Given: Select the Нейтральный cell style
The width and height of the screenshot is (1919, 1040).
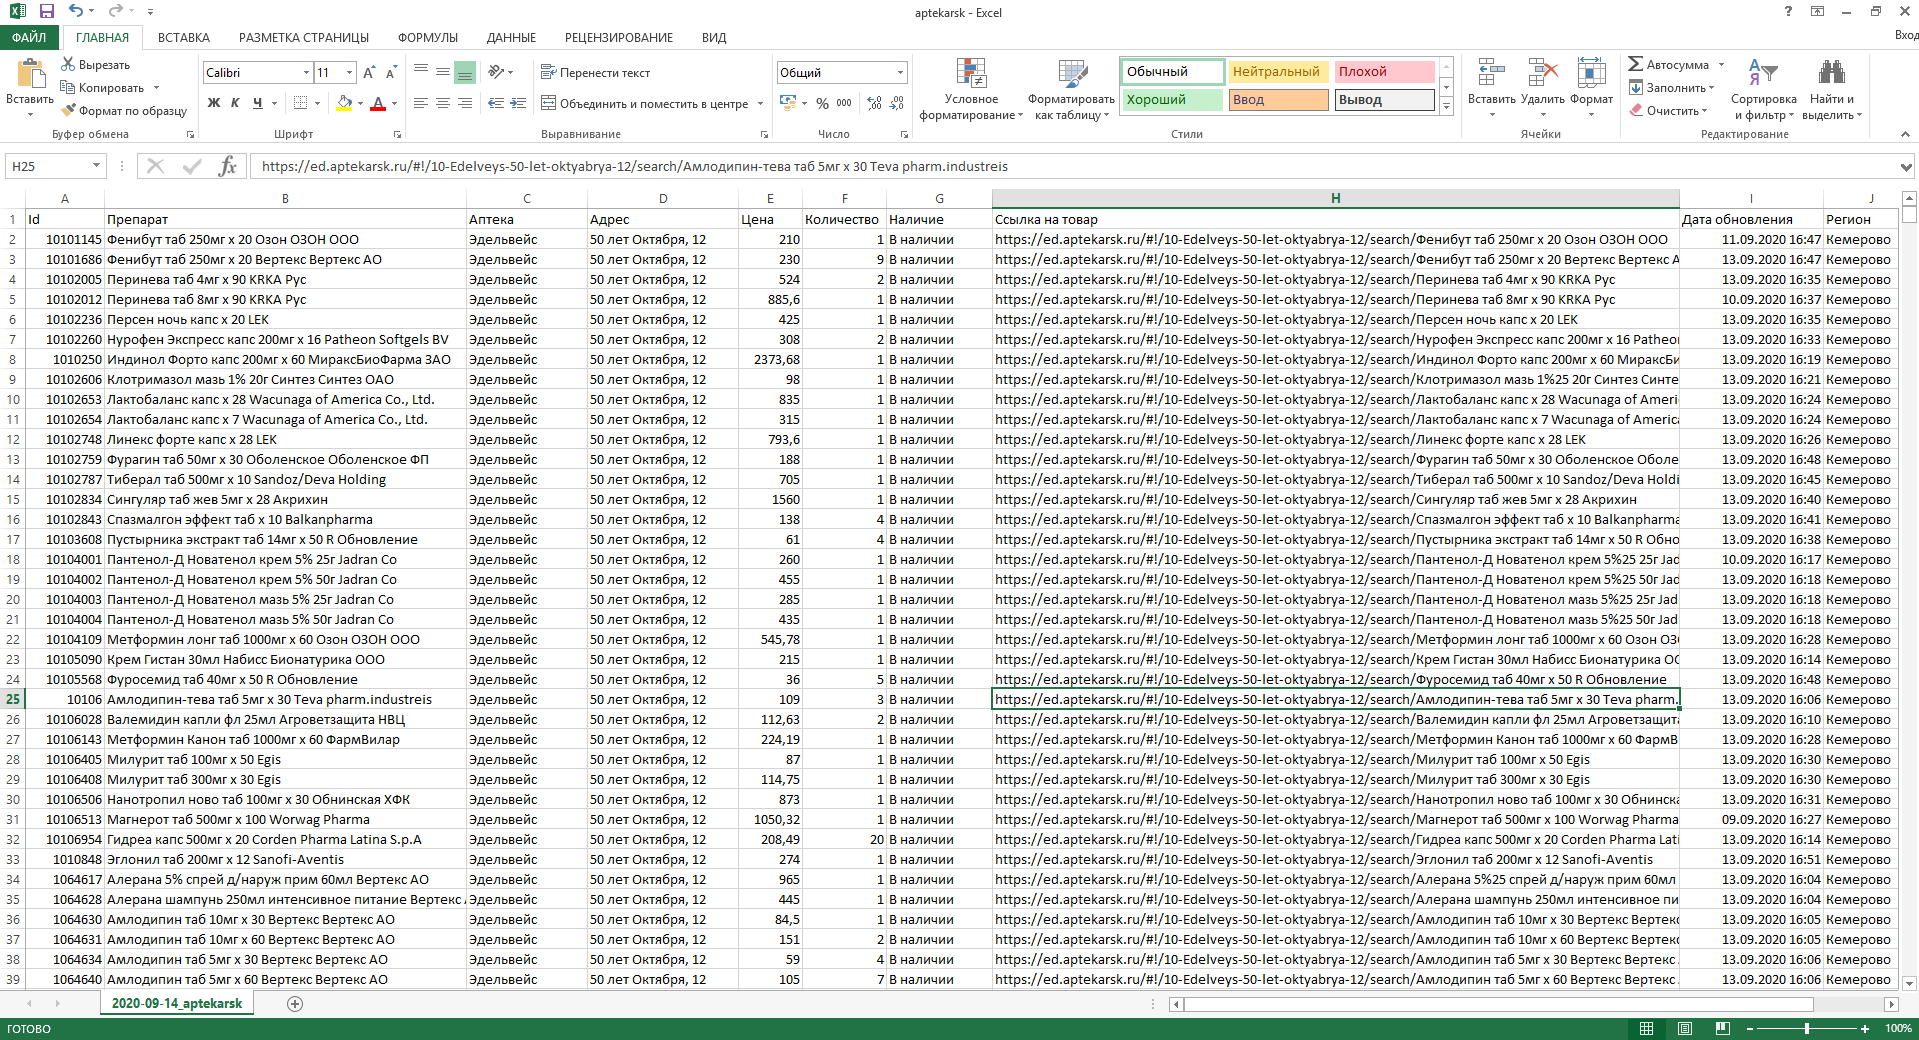Looking at the screenshot, I should [1278, 72].
